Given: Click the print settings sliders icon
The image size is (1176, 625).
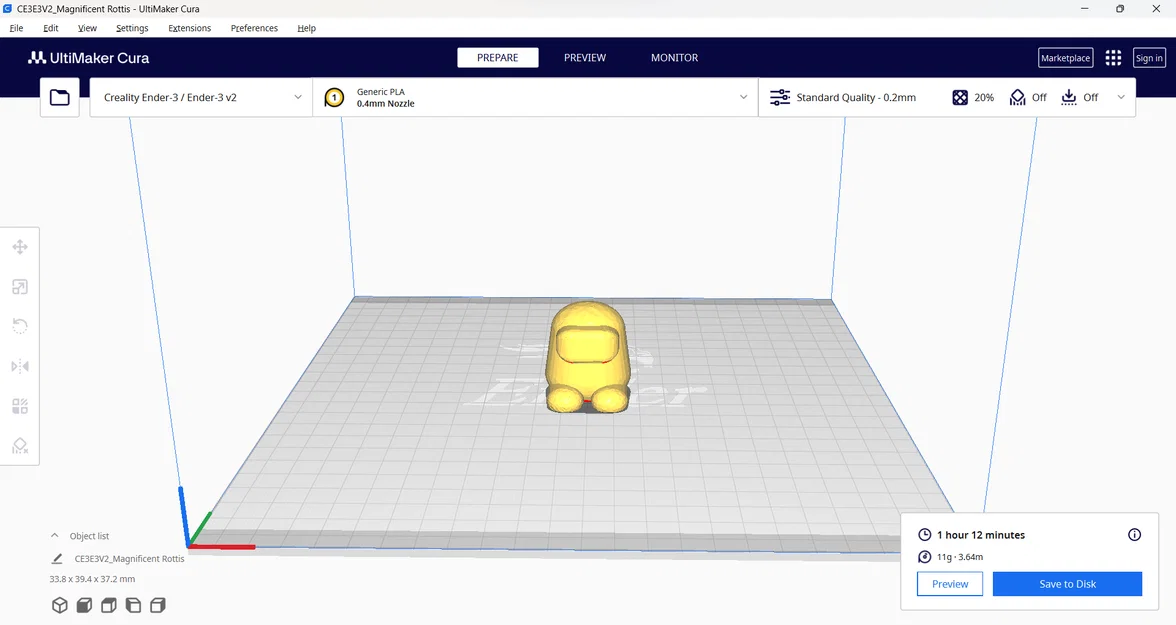Looking at the screenshot, I should (x=780, y=98).
